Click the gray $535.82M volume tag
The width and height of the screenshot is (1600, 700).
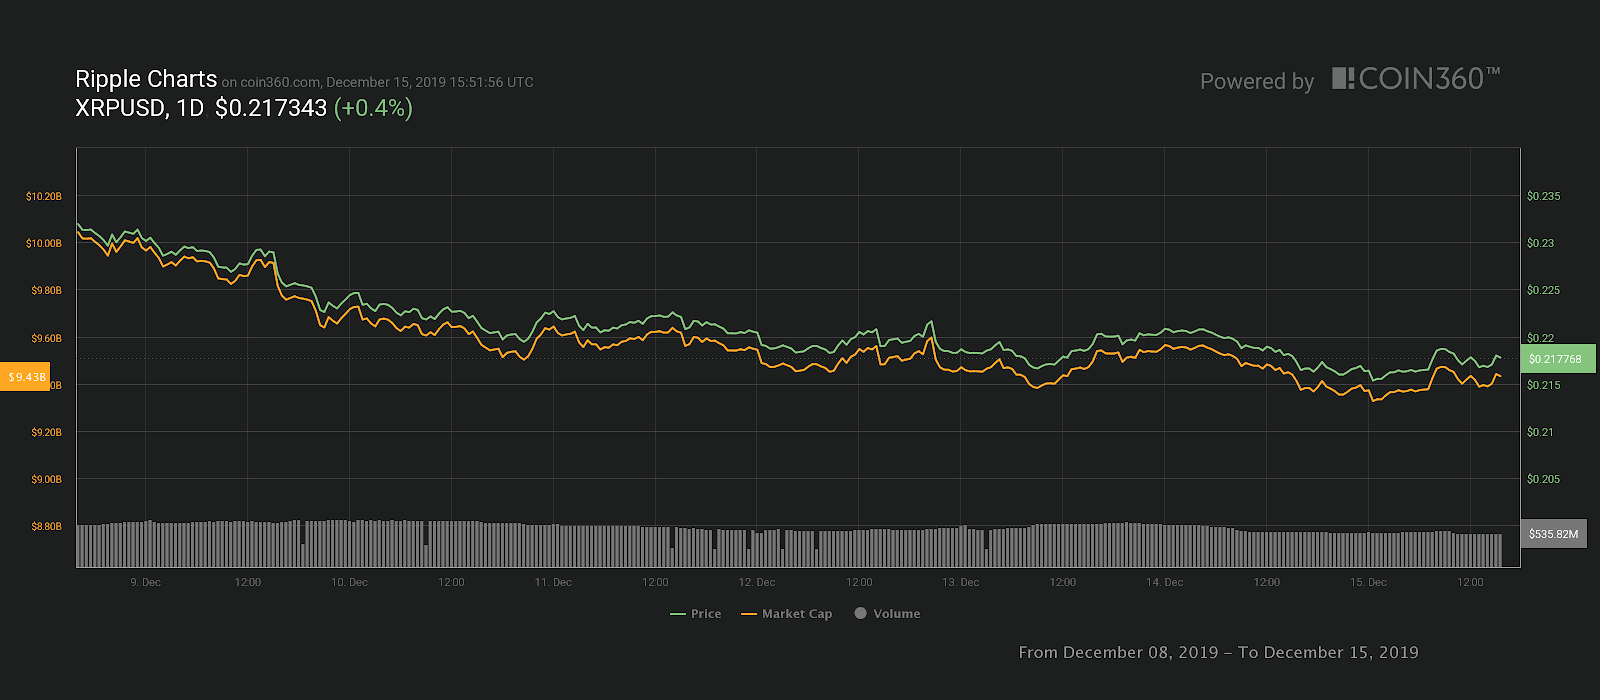tap(1553, 534)
